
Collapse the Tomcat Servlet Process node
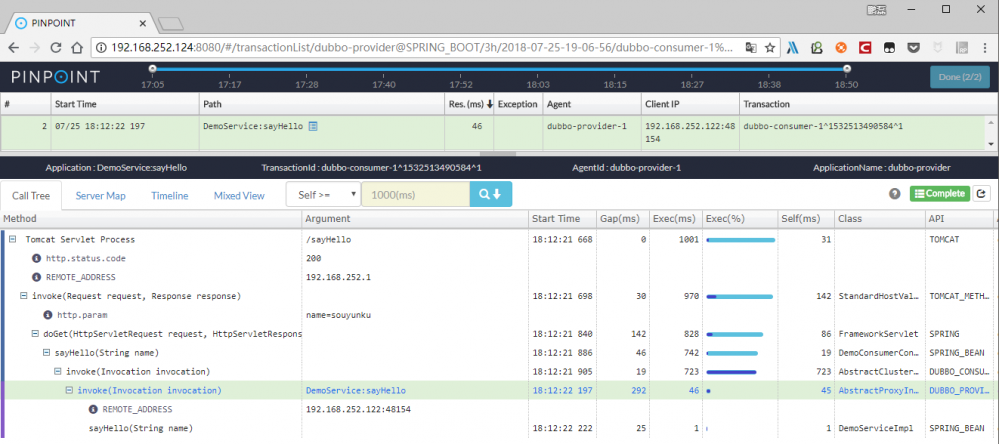click(13, 240)
